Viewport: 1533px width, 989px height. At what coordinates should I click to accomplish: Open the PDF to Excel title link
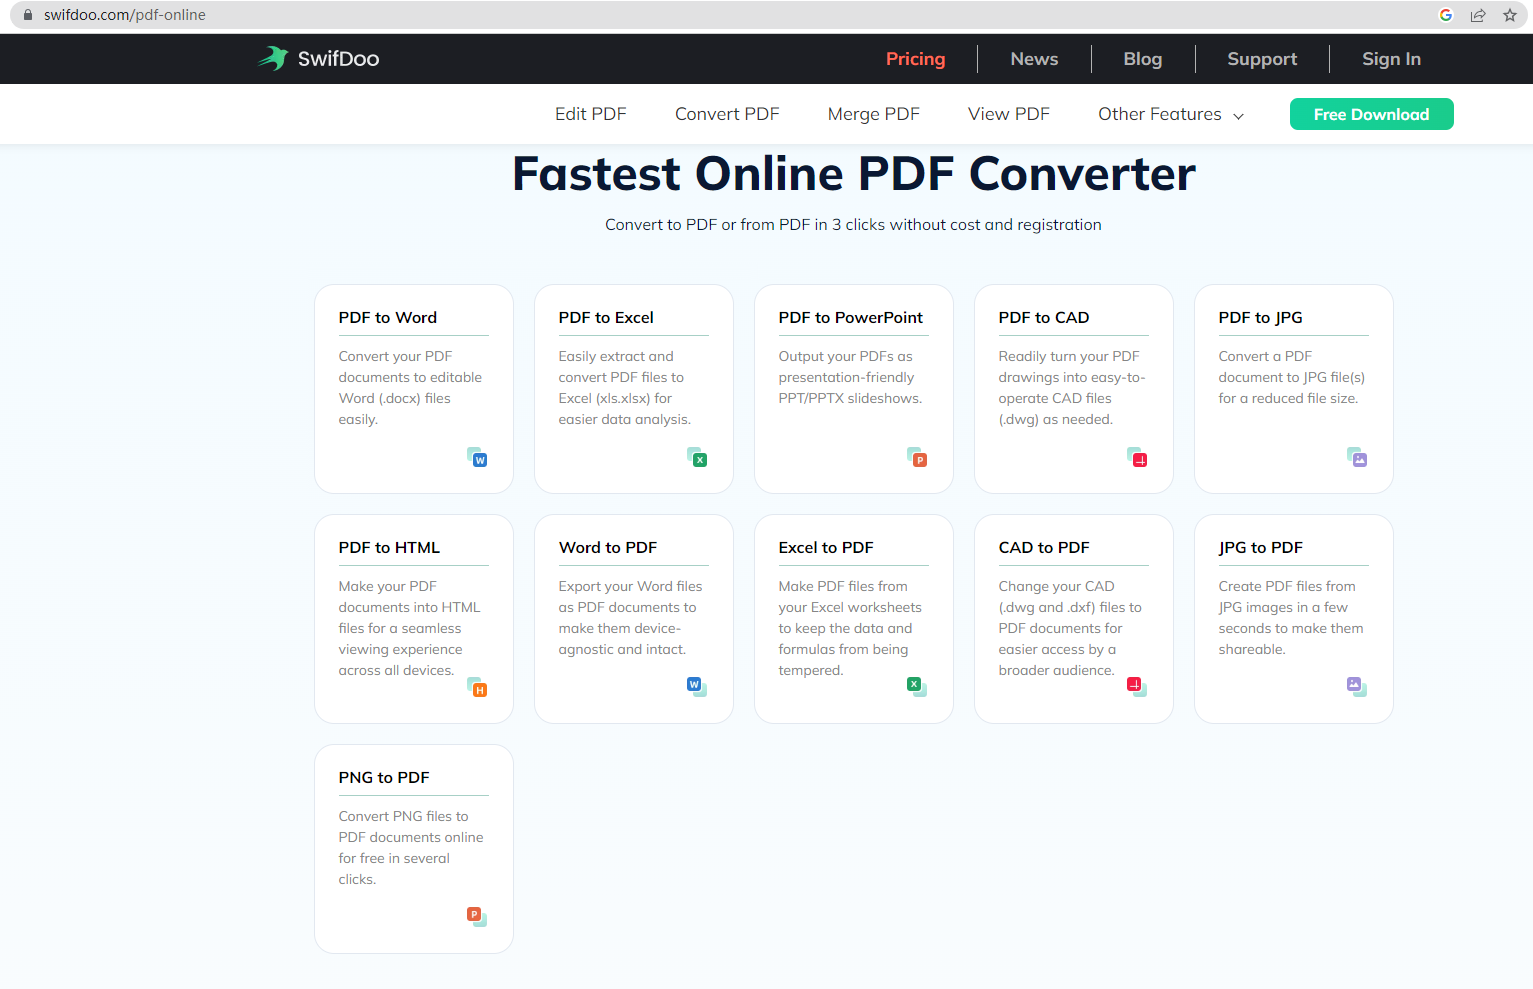[x=606, y=317]
